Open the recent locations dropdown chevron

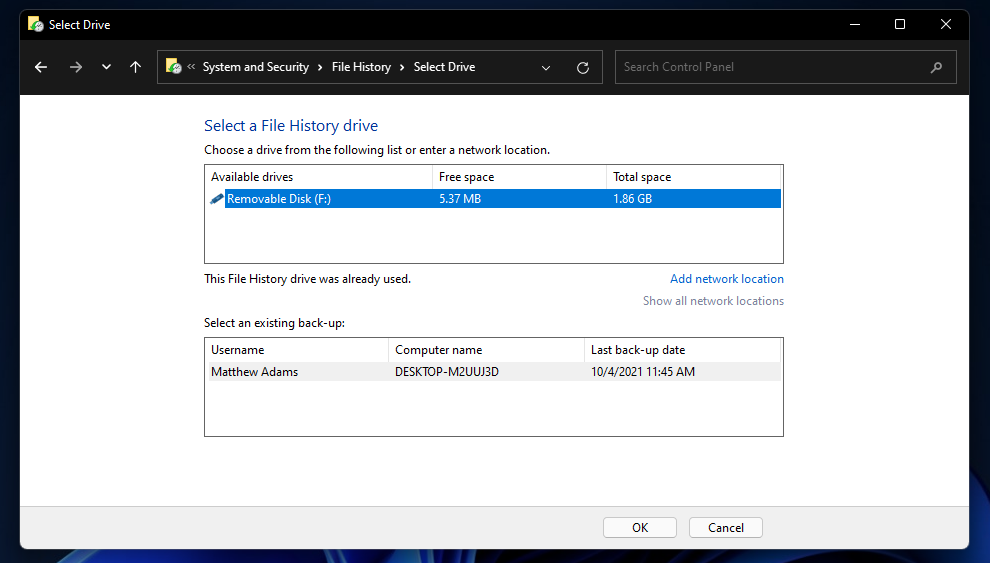click(106, 67)
